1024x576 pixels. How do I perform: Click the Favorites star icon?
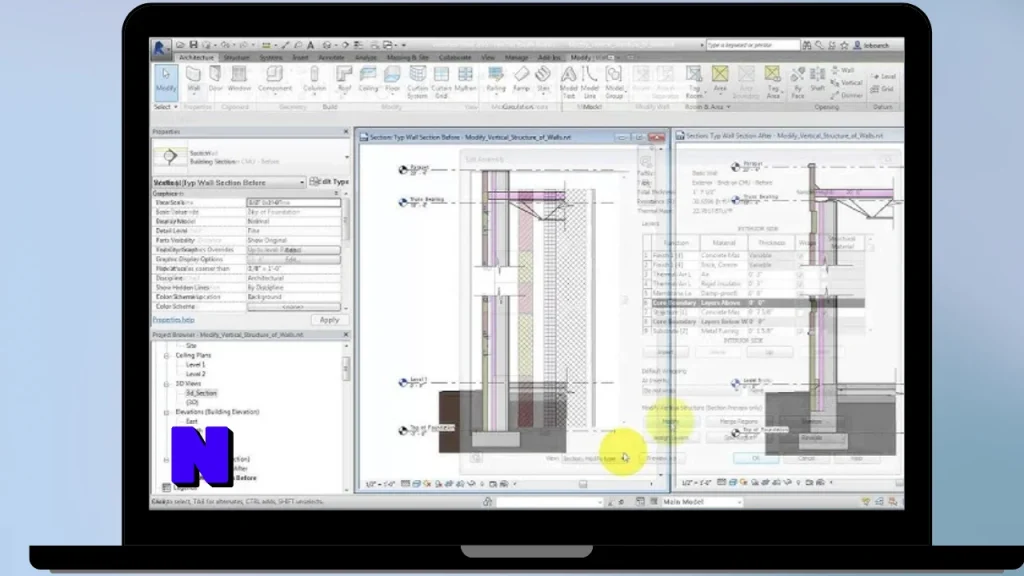[x=844, y=45]
